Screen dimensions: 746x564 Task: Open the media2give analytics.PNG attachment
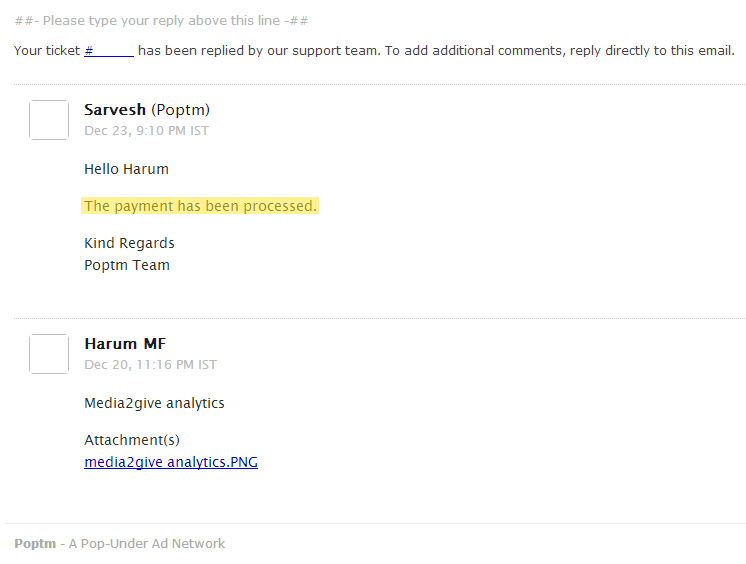pyautogui.click(x=171, y=462)
